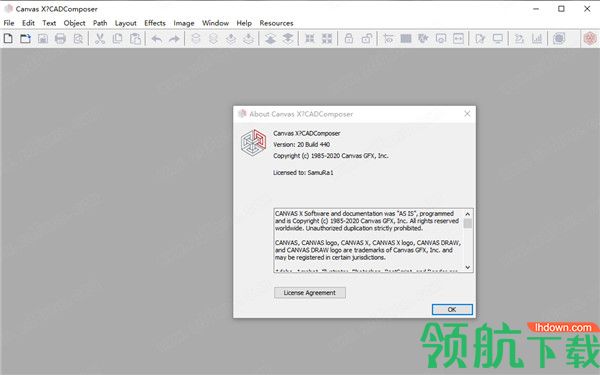Open the Path menu
This screenshot has height=375, width=600.
coord(100,23)
